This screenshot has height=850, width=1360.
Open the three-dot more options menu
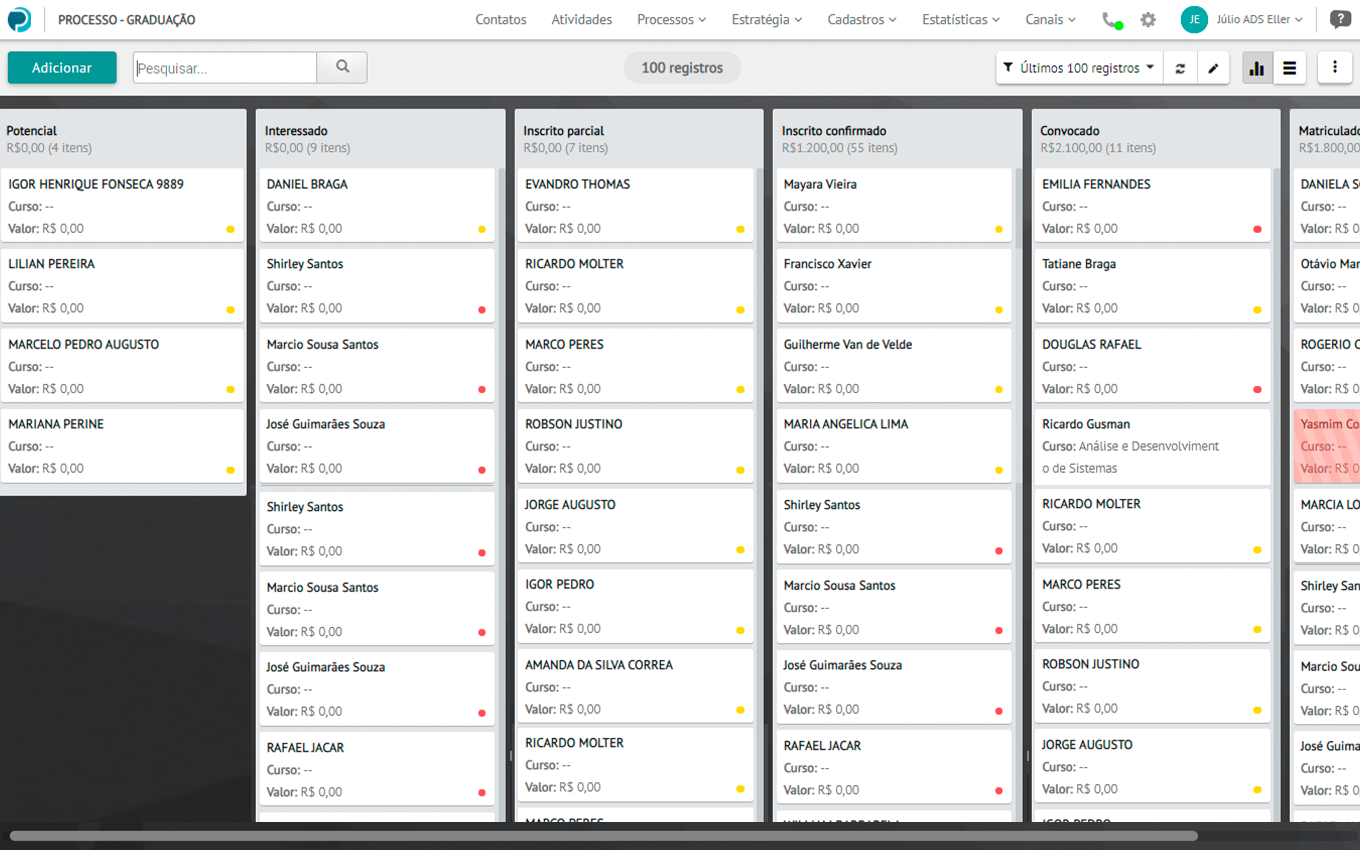(1334, 67)
